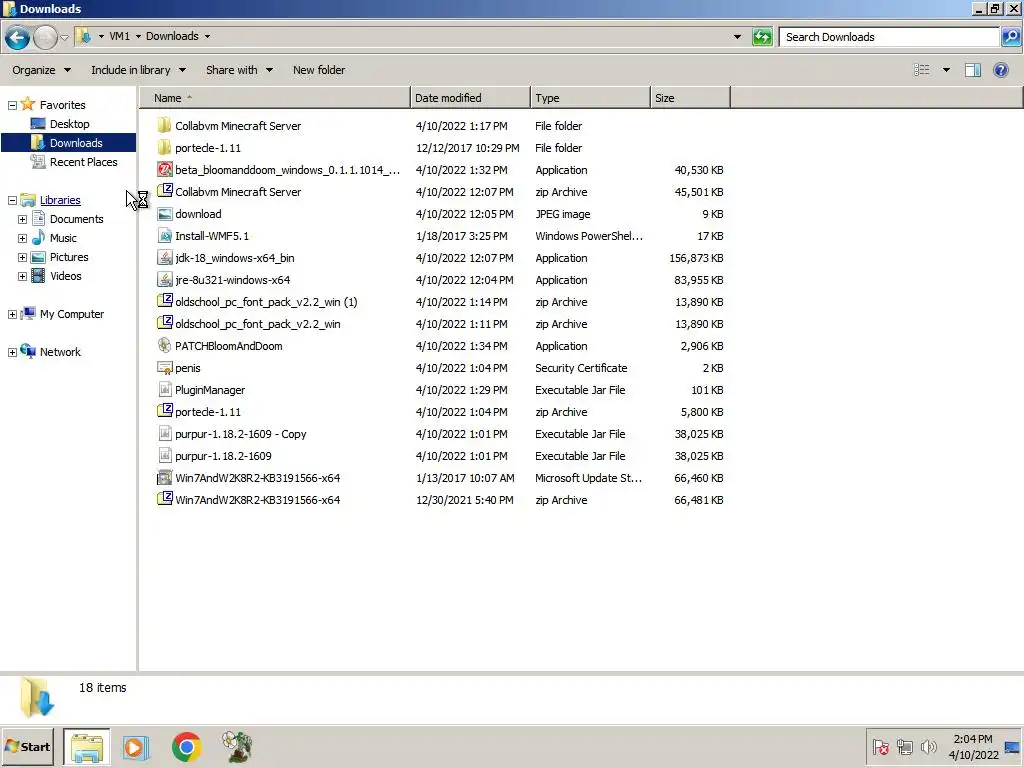Click the Change your view icon
Screen dimensions: 1024x768
(922, 70)
